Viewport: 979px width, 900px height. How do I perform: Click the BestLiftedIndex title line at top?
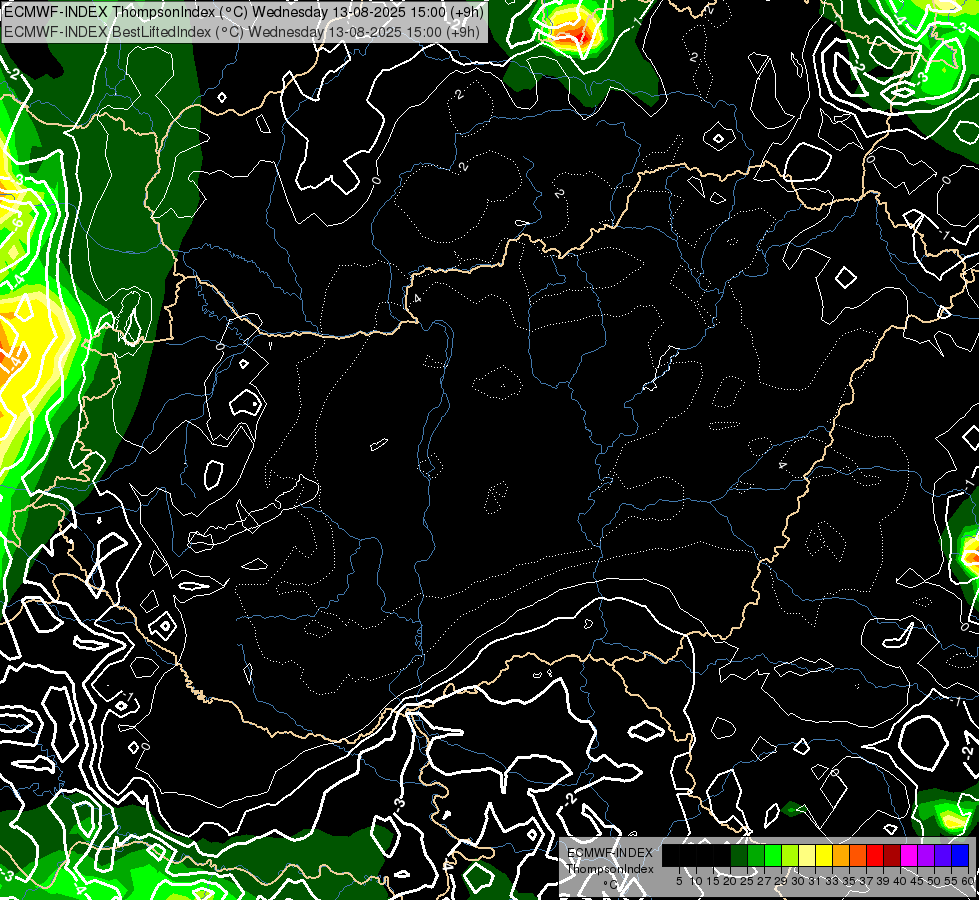pos(242,32)
